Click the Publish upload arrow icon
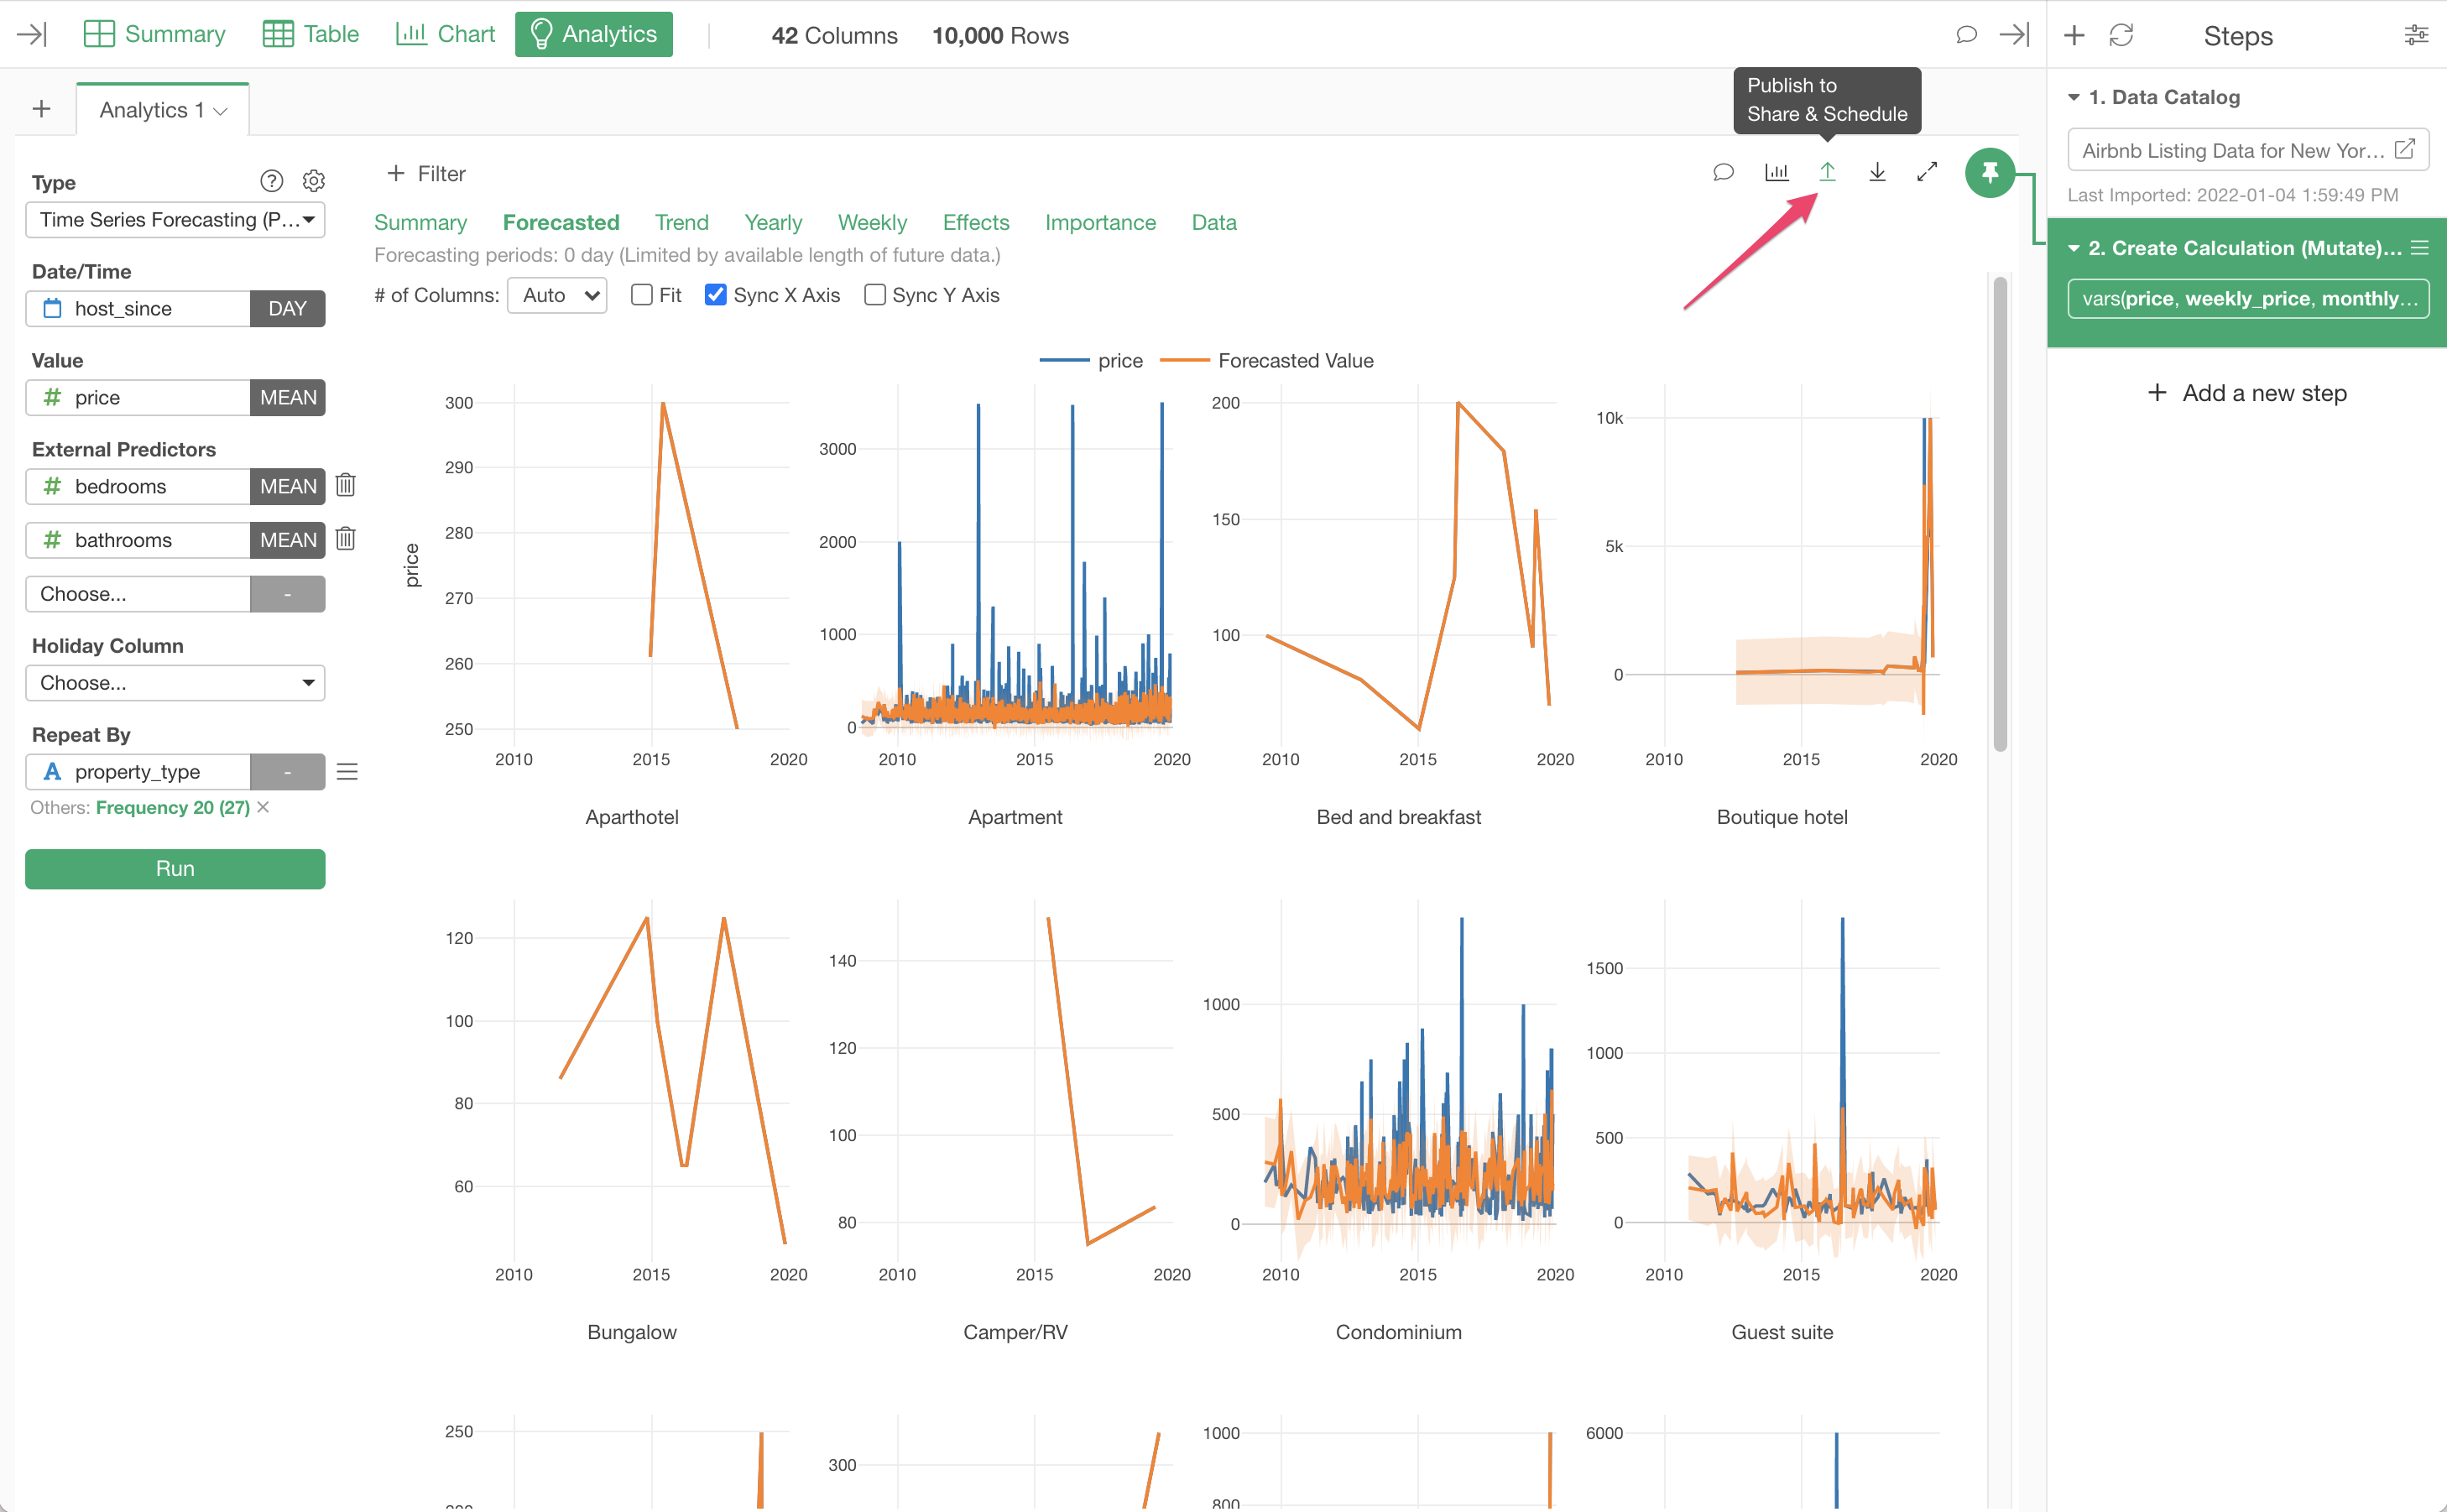Viewport: 2447px width, 1512px height. click(1827, 172)
